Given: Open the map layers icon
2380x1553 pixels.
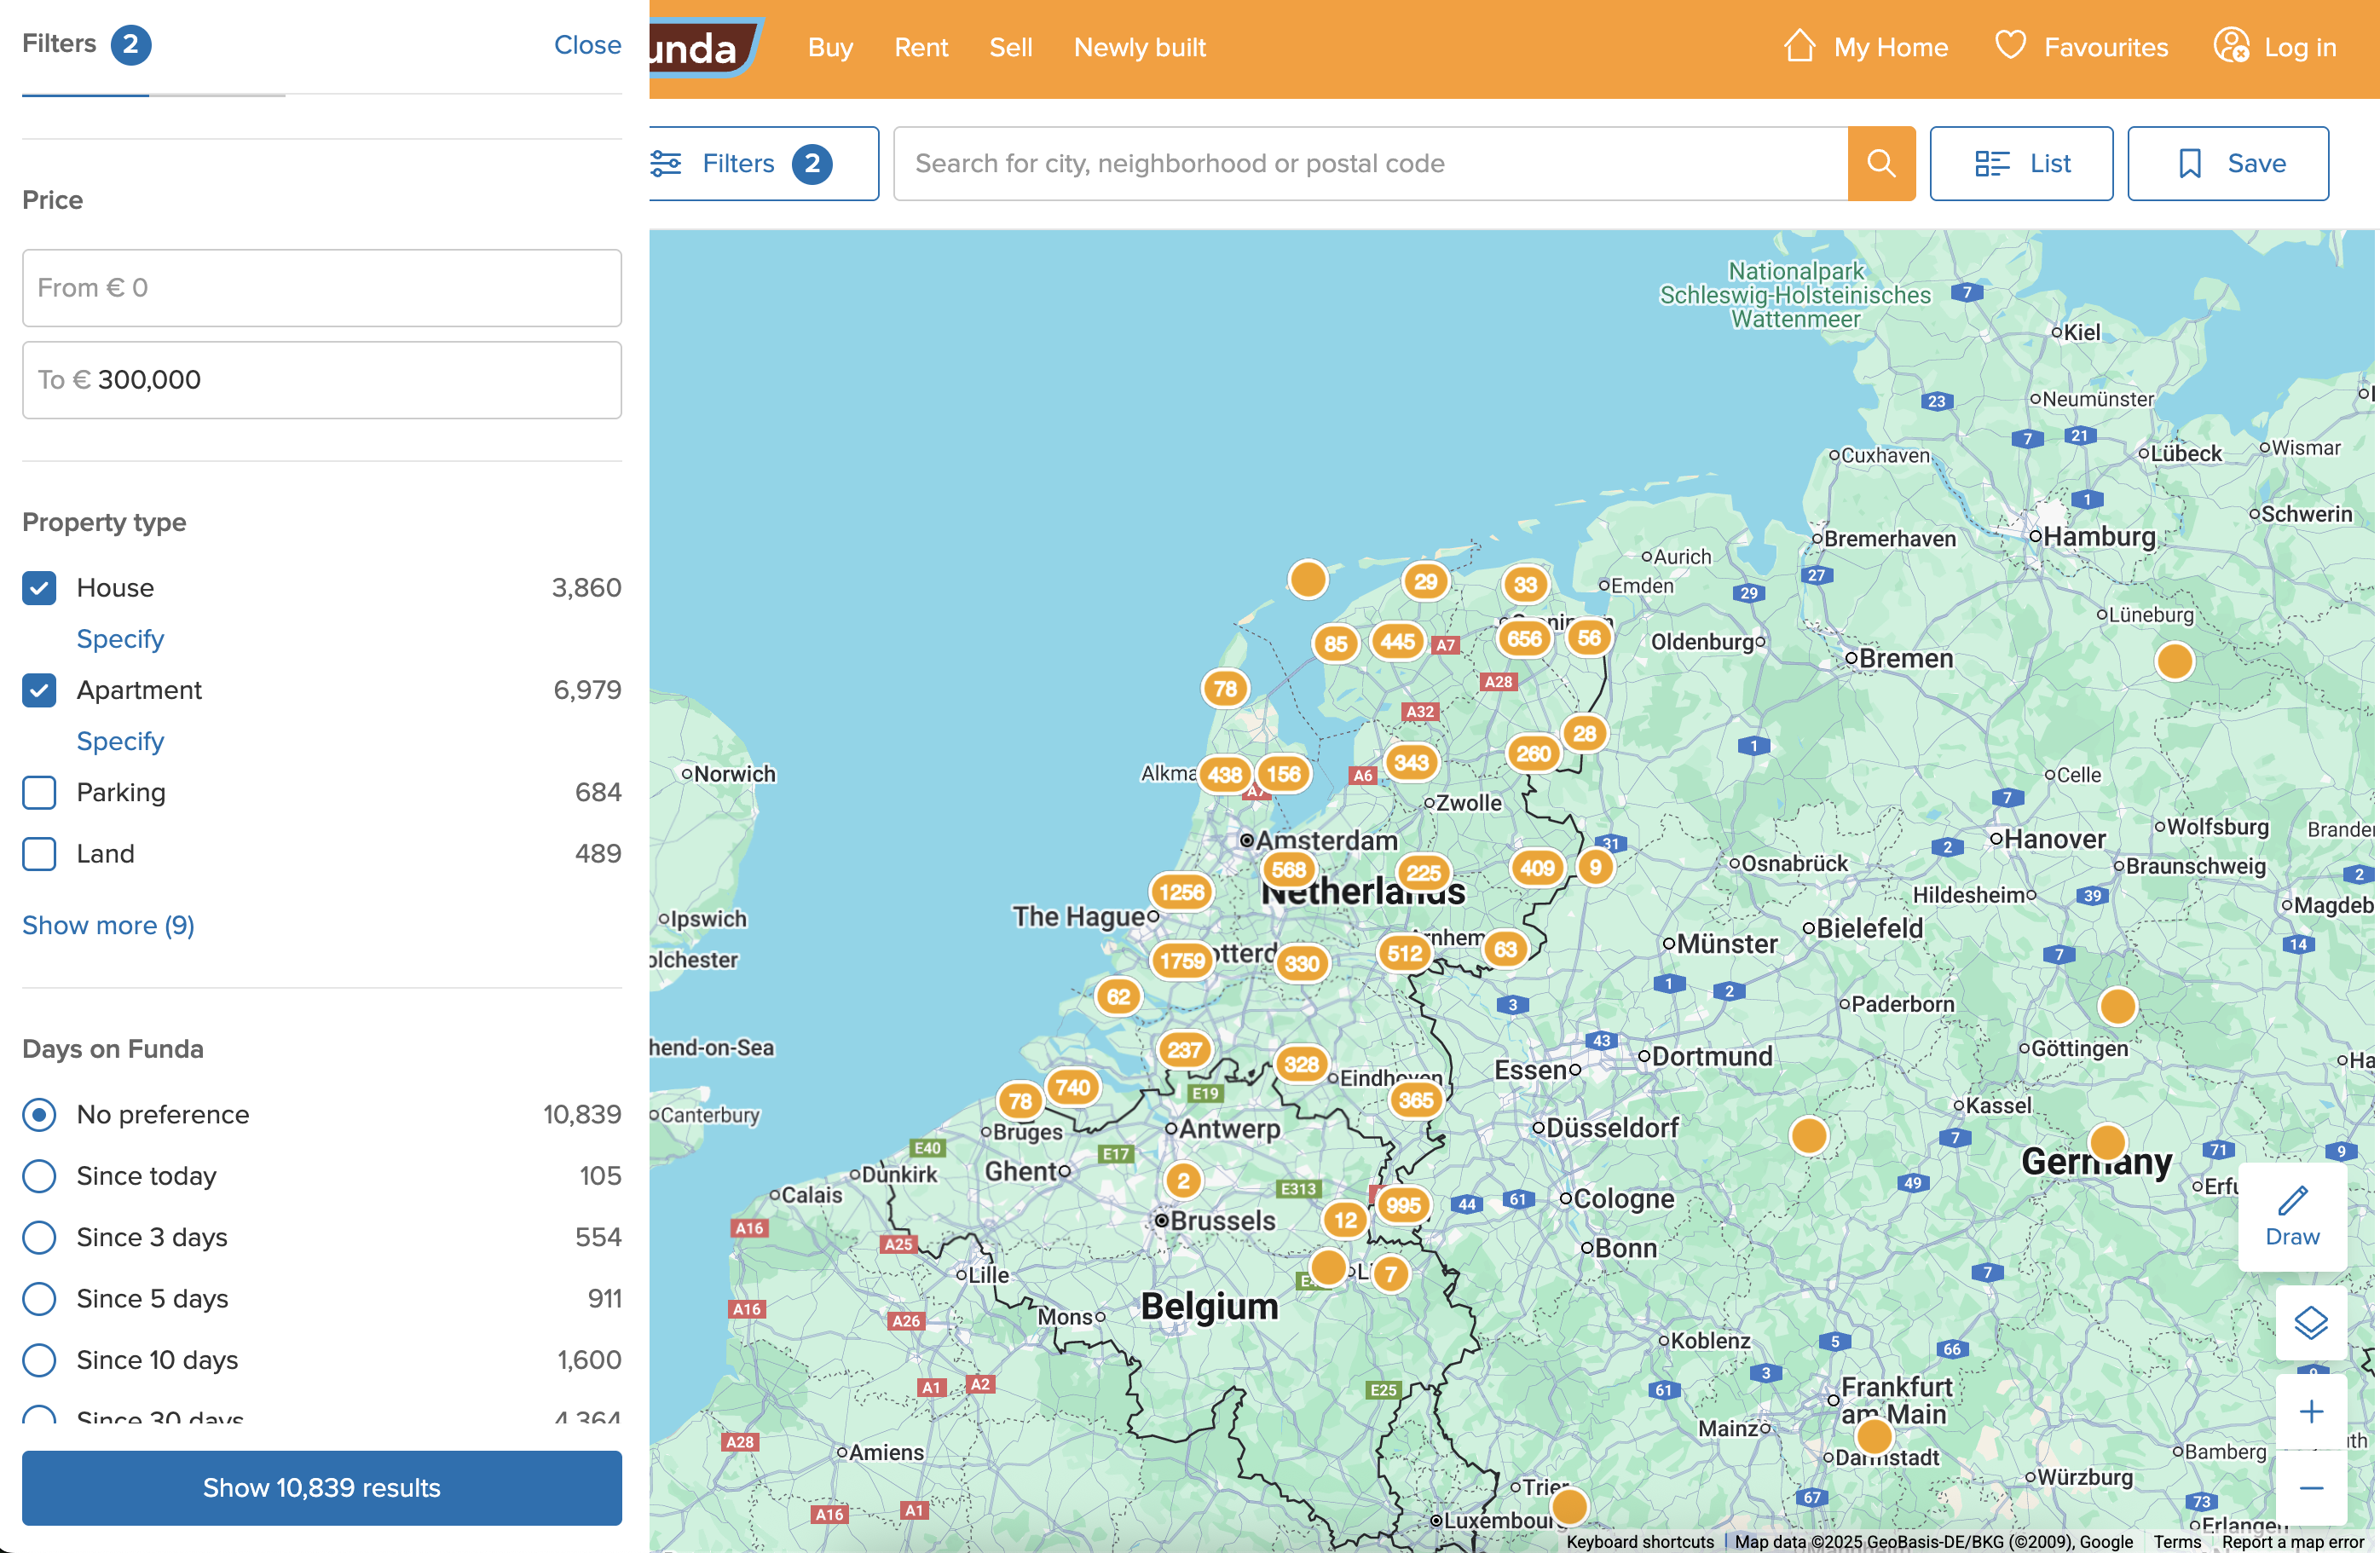Looking at the screenshot, I should click(x=2310, y=1322).
